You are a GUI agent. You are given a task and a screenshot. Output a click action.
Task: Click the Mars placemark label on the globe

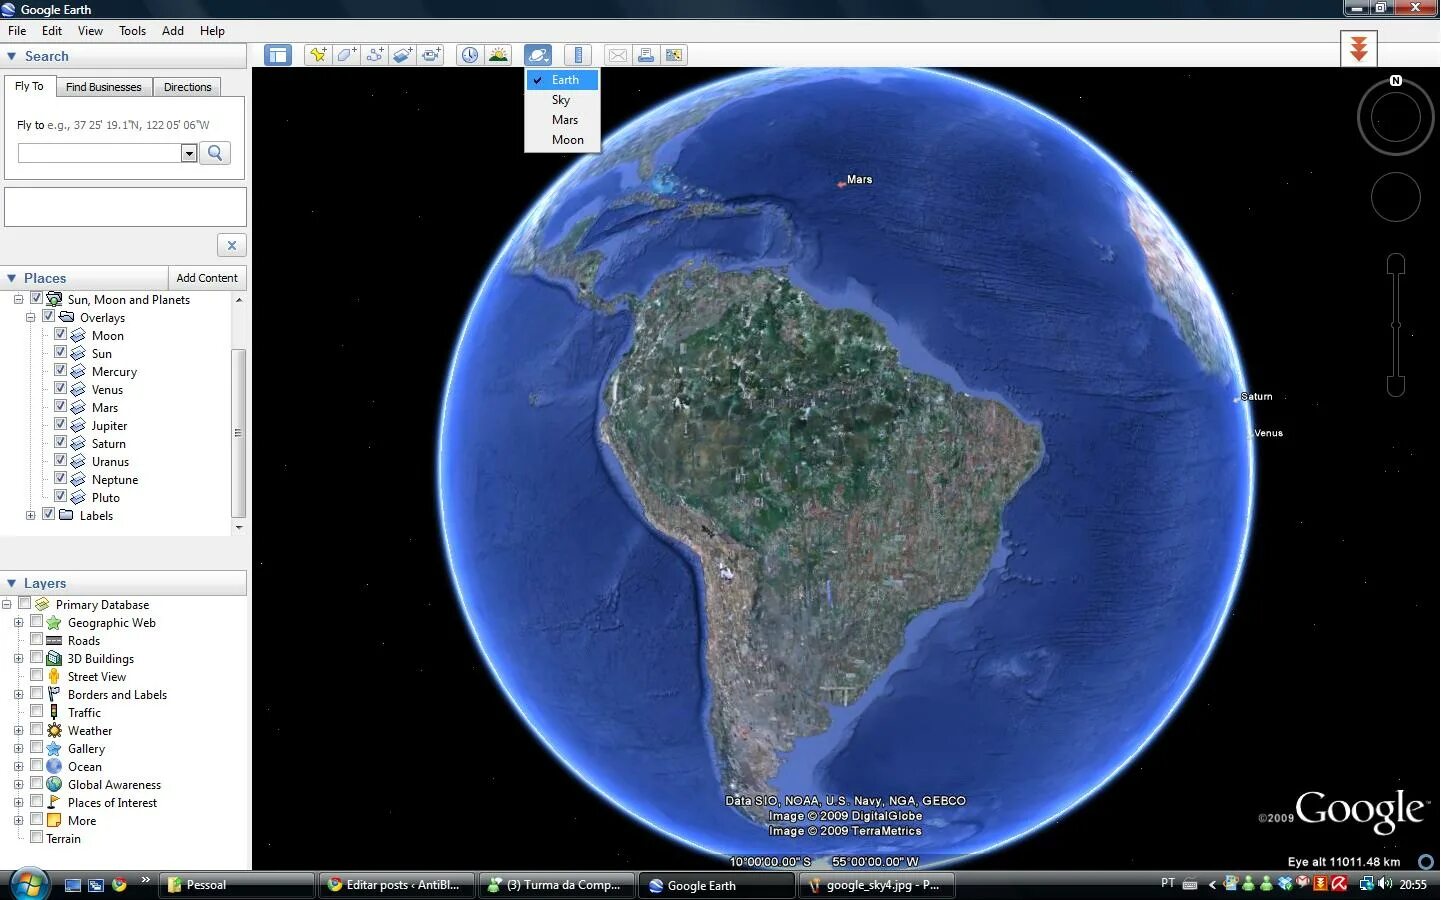(x=859, y=180)
